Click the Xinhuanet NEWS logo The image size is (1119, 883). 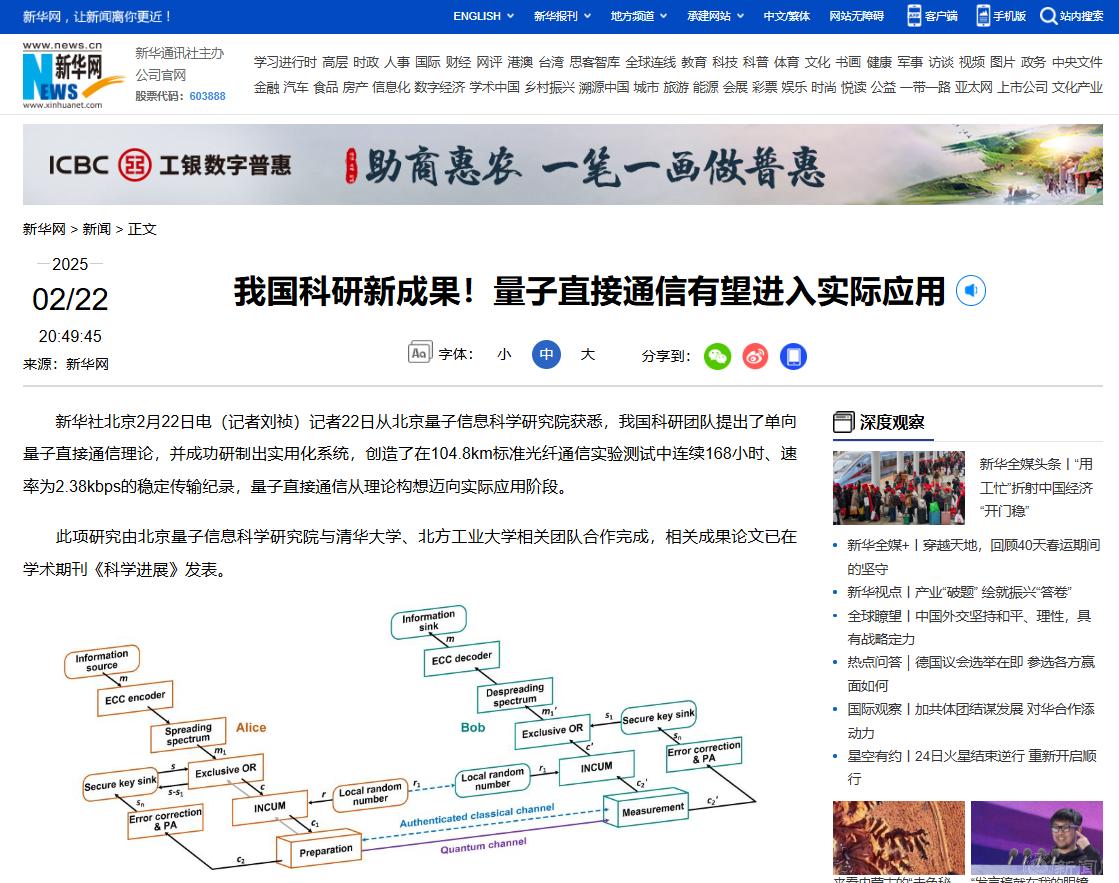pos(65,75)
